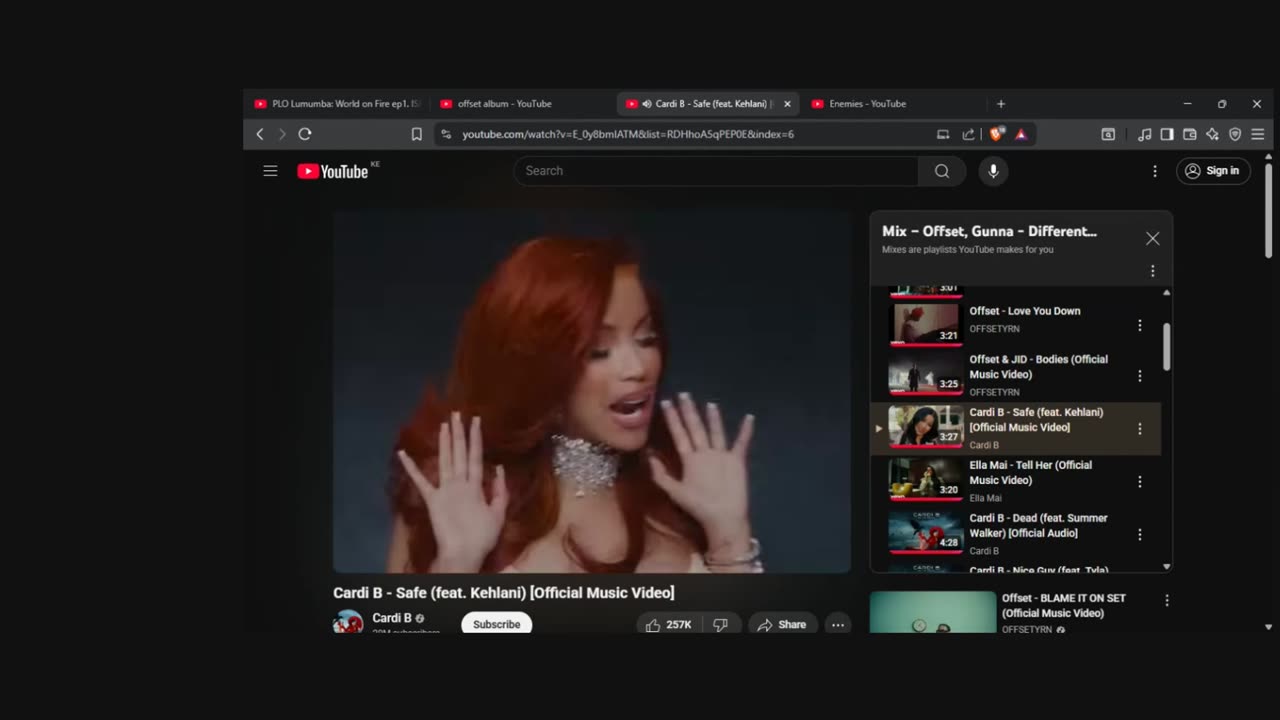Switch to the offset album - YouTube tab

click(x=520, y=104)
